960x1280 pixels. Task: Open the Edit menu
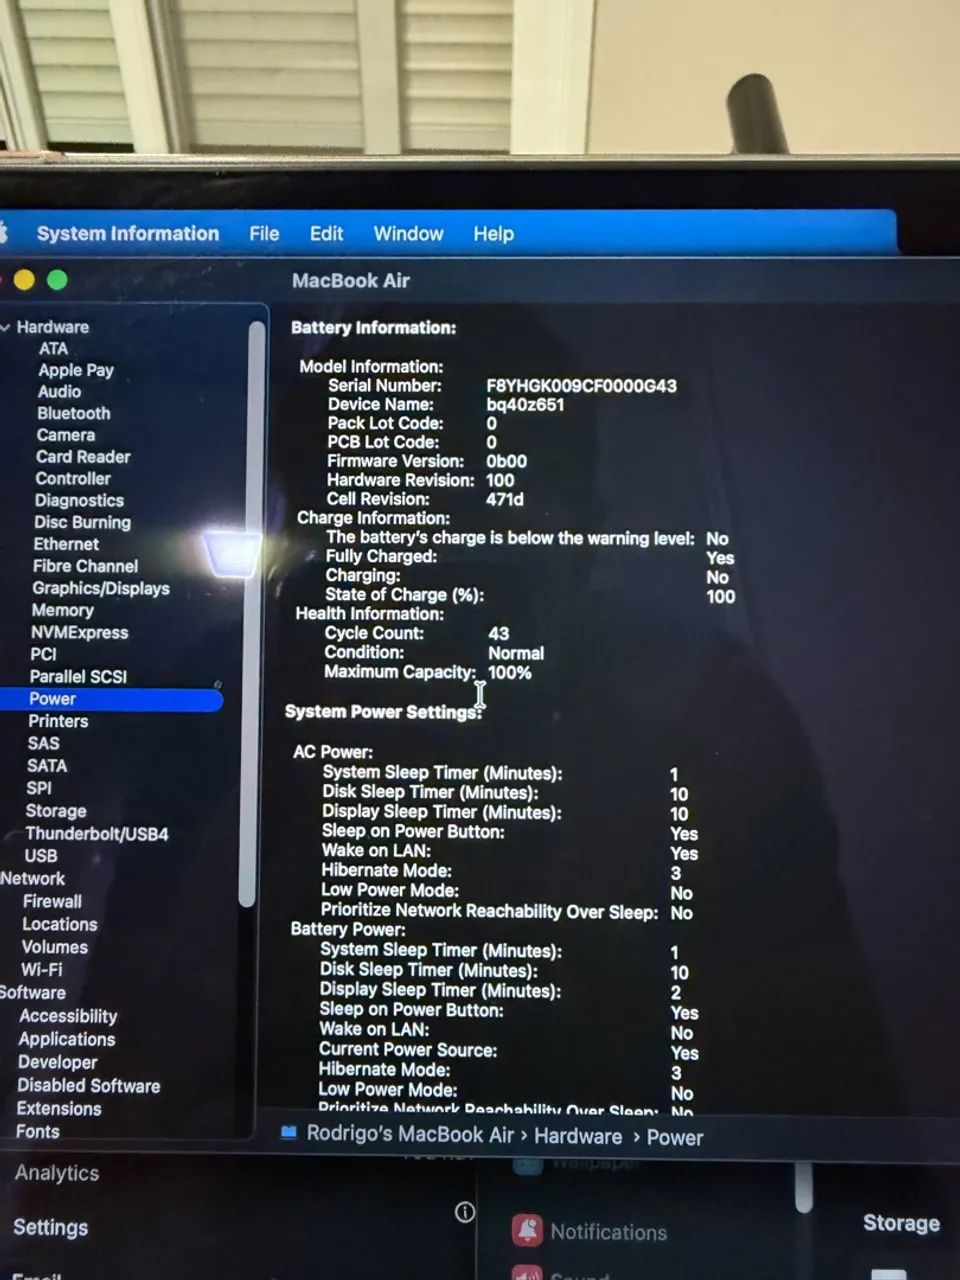pos(326,234)
